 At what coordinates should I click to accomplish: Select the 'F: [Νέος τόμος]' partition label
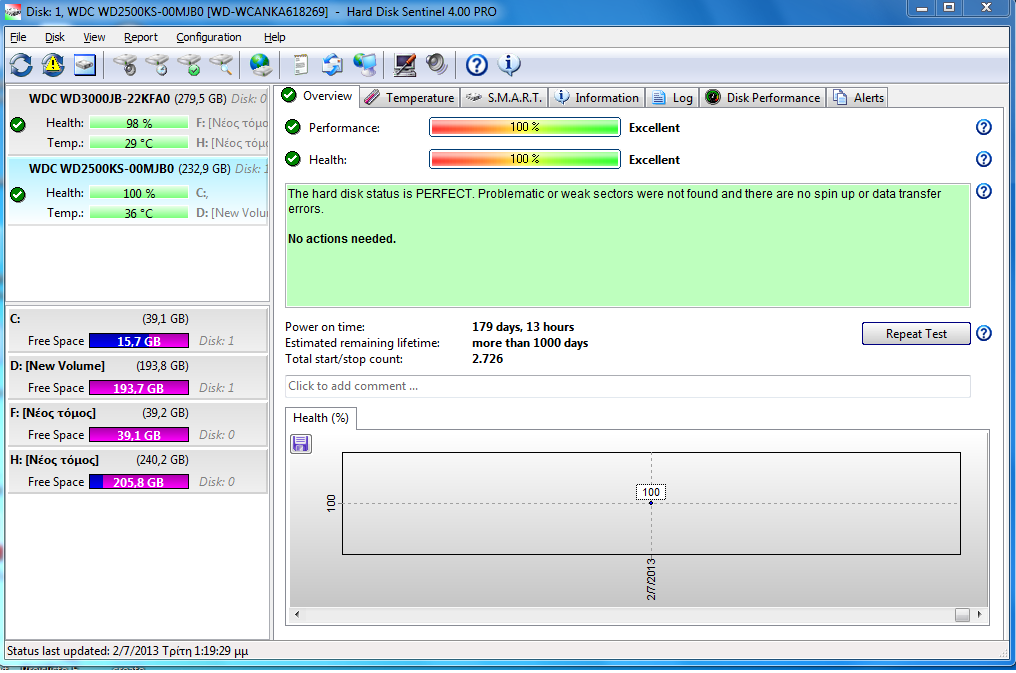point(53,413)
